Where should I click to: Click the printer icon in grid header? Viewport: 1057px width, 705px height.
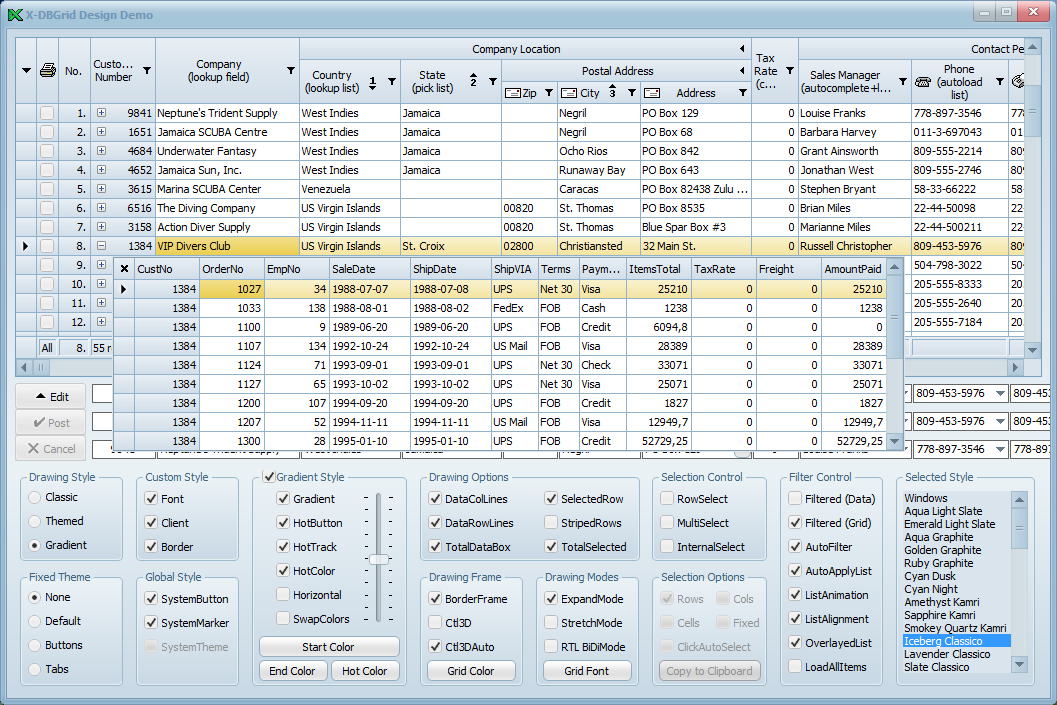click(x=47, y=70)
